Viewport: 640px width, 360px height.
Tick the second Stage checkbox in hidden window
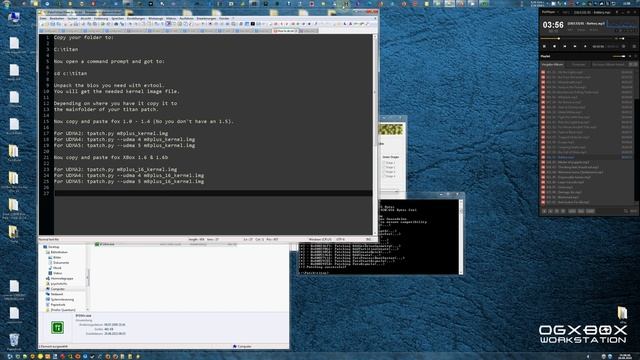tap(384, 167)
